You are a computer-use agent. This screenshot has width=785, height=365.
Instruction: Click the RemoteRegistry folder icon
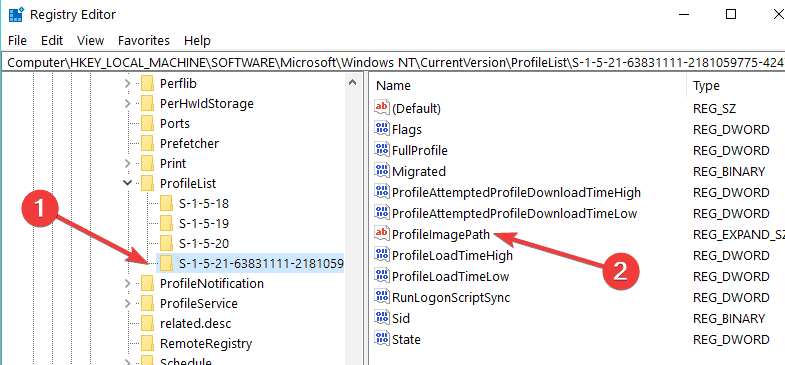click(x=147, y=344)
